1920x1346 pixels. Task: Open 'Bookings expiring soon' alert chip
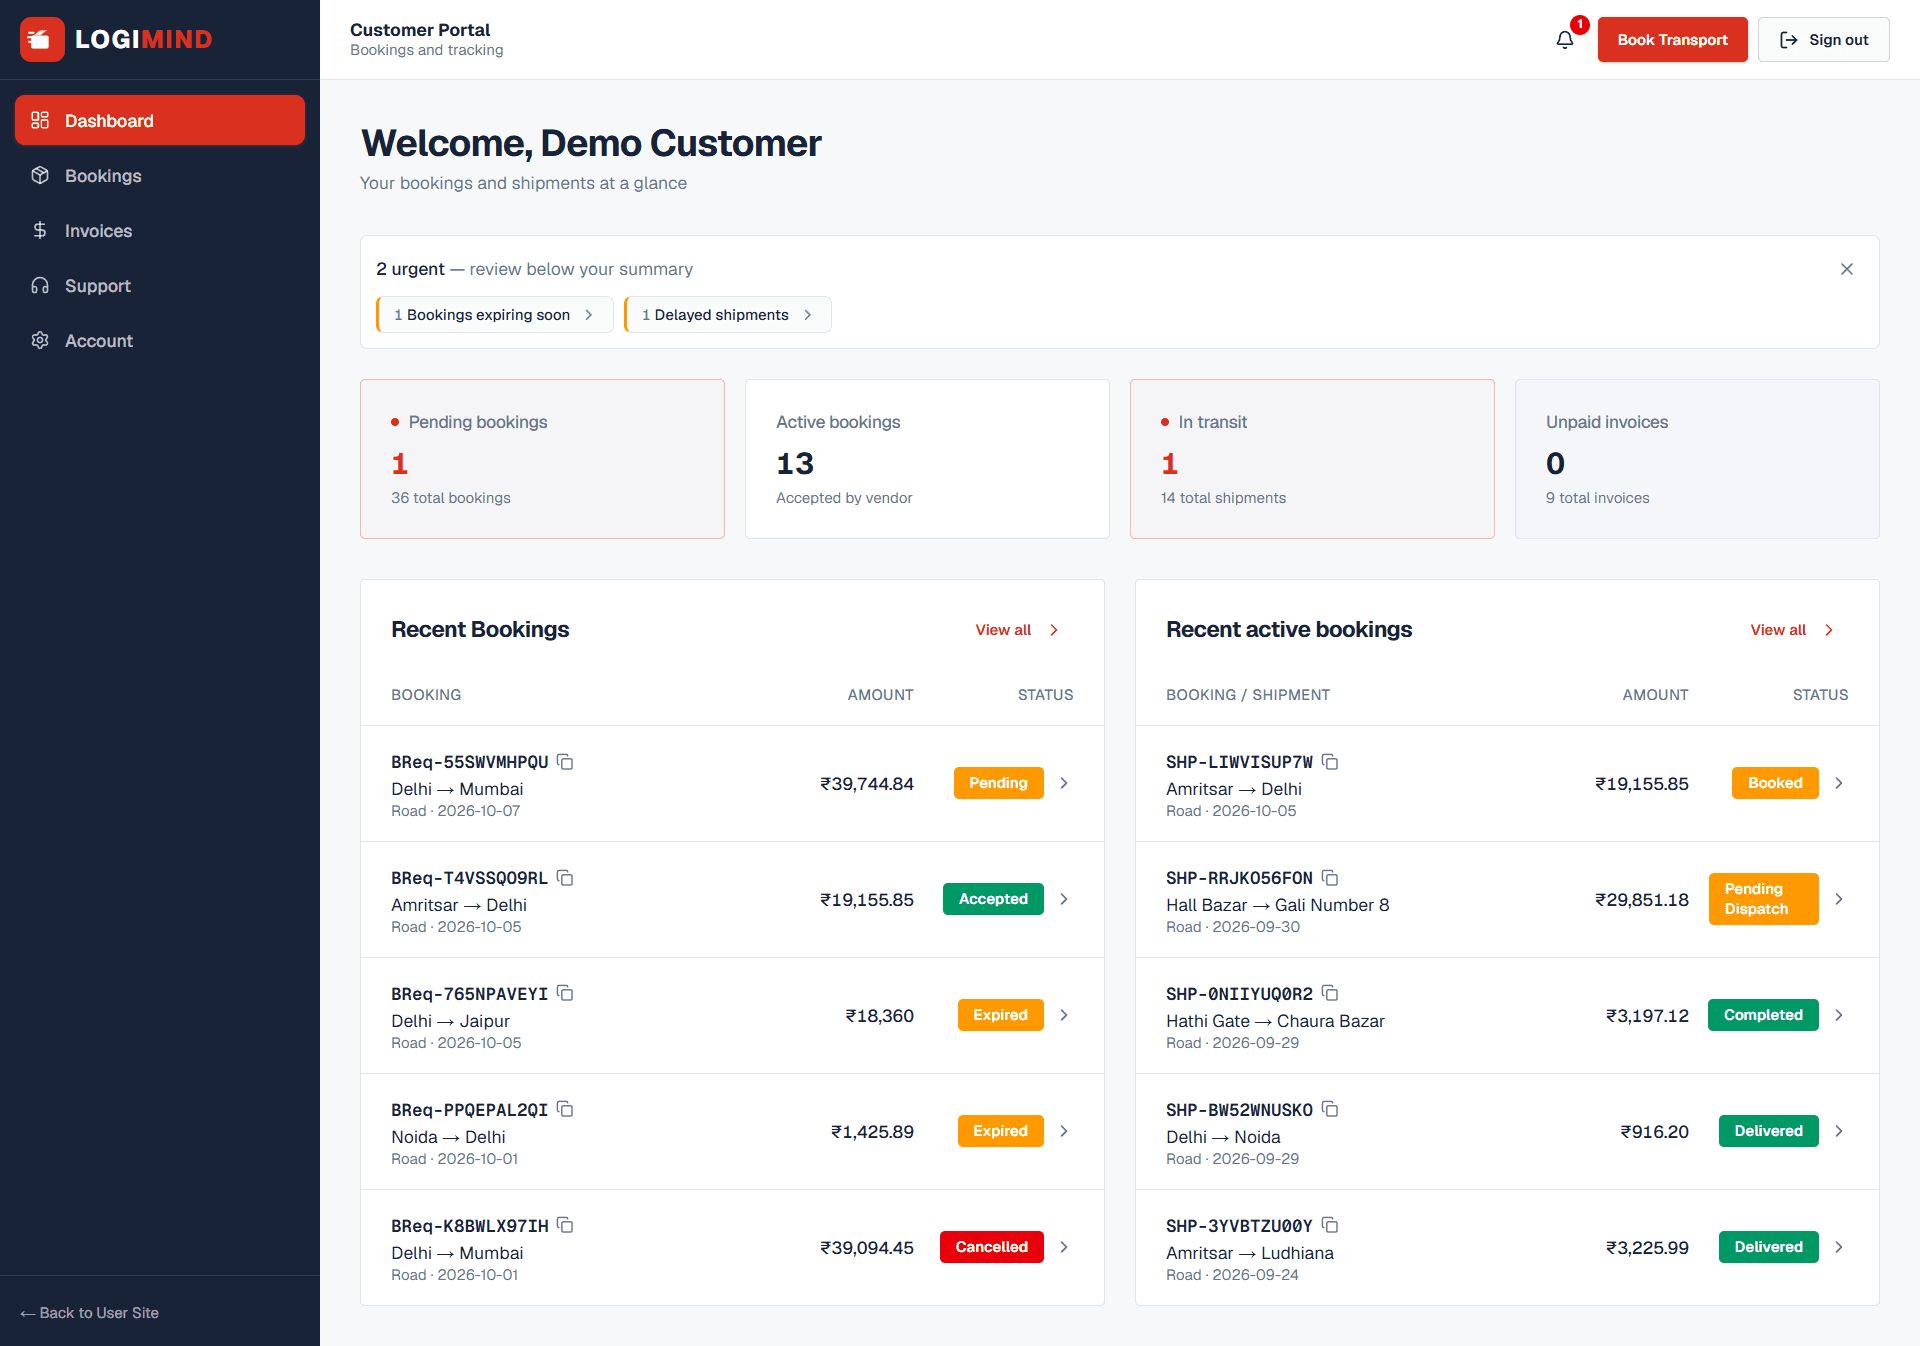point(494,315)
